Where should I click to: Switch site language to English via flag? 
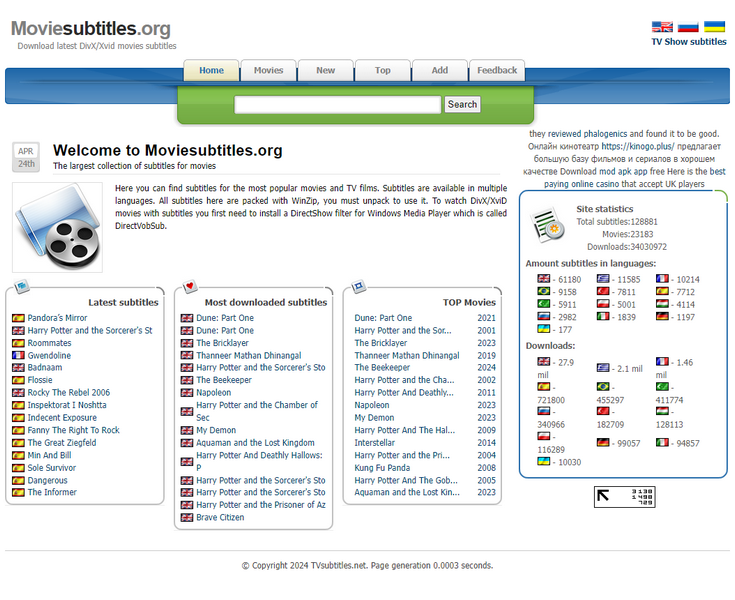[x=662, y=27]
